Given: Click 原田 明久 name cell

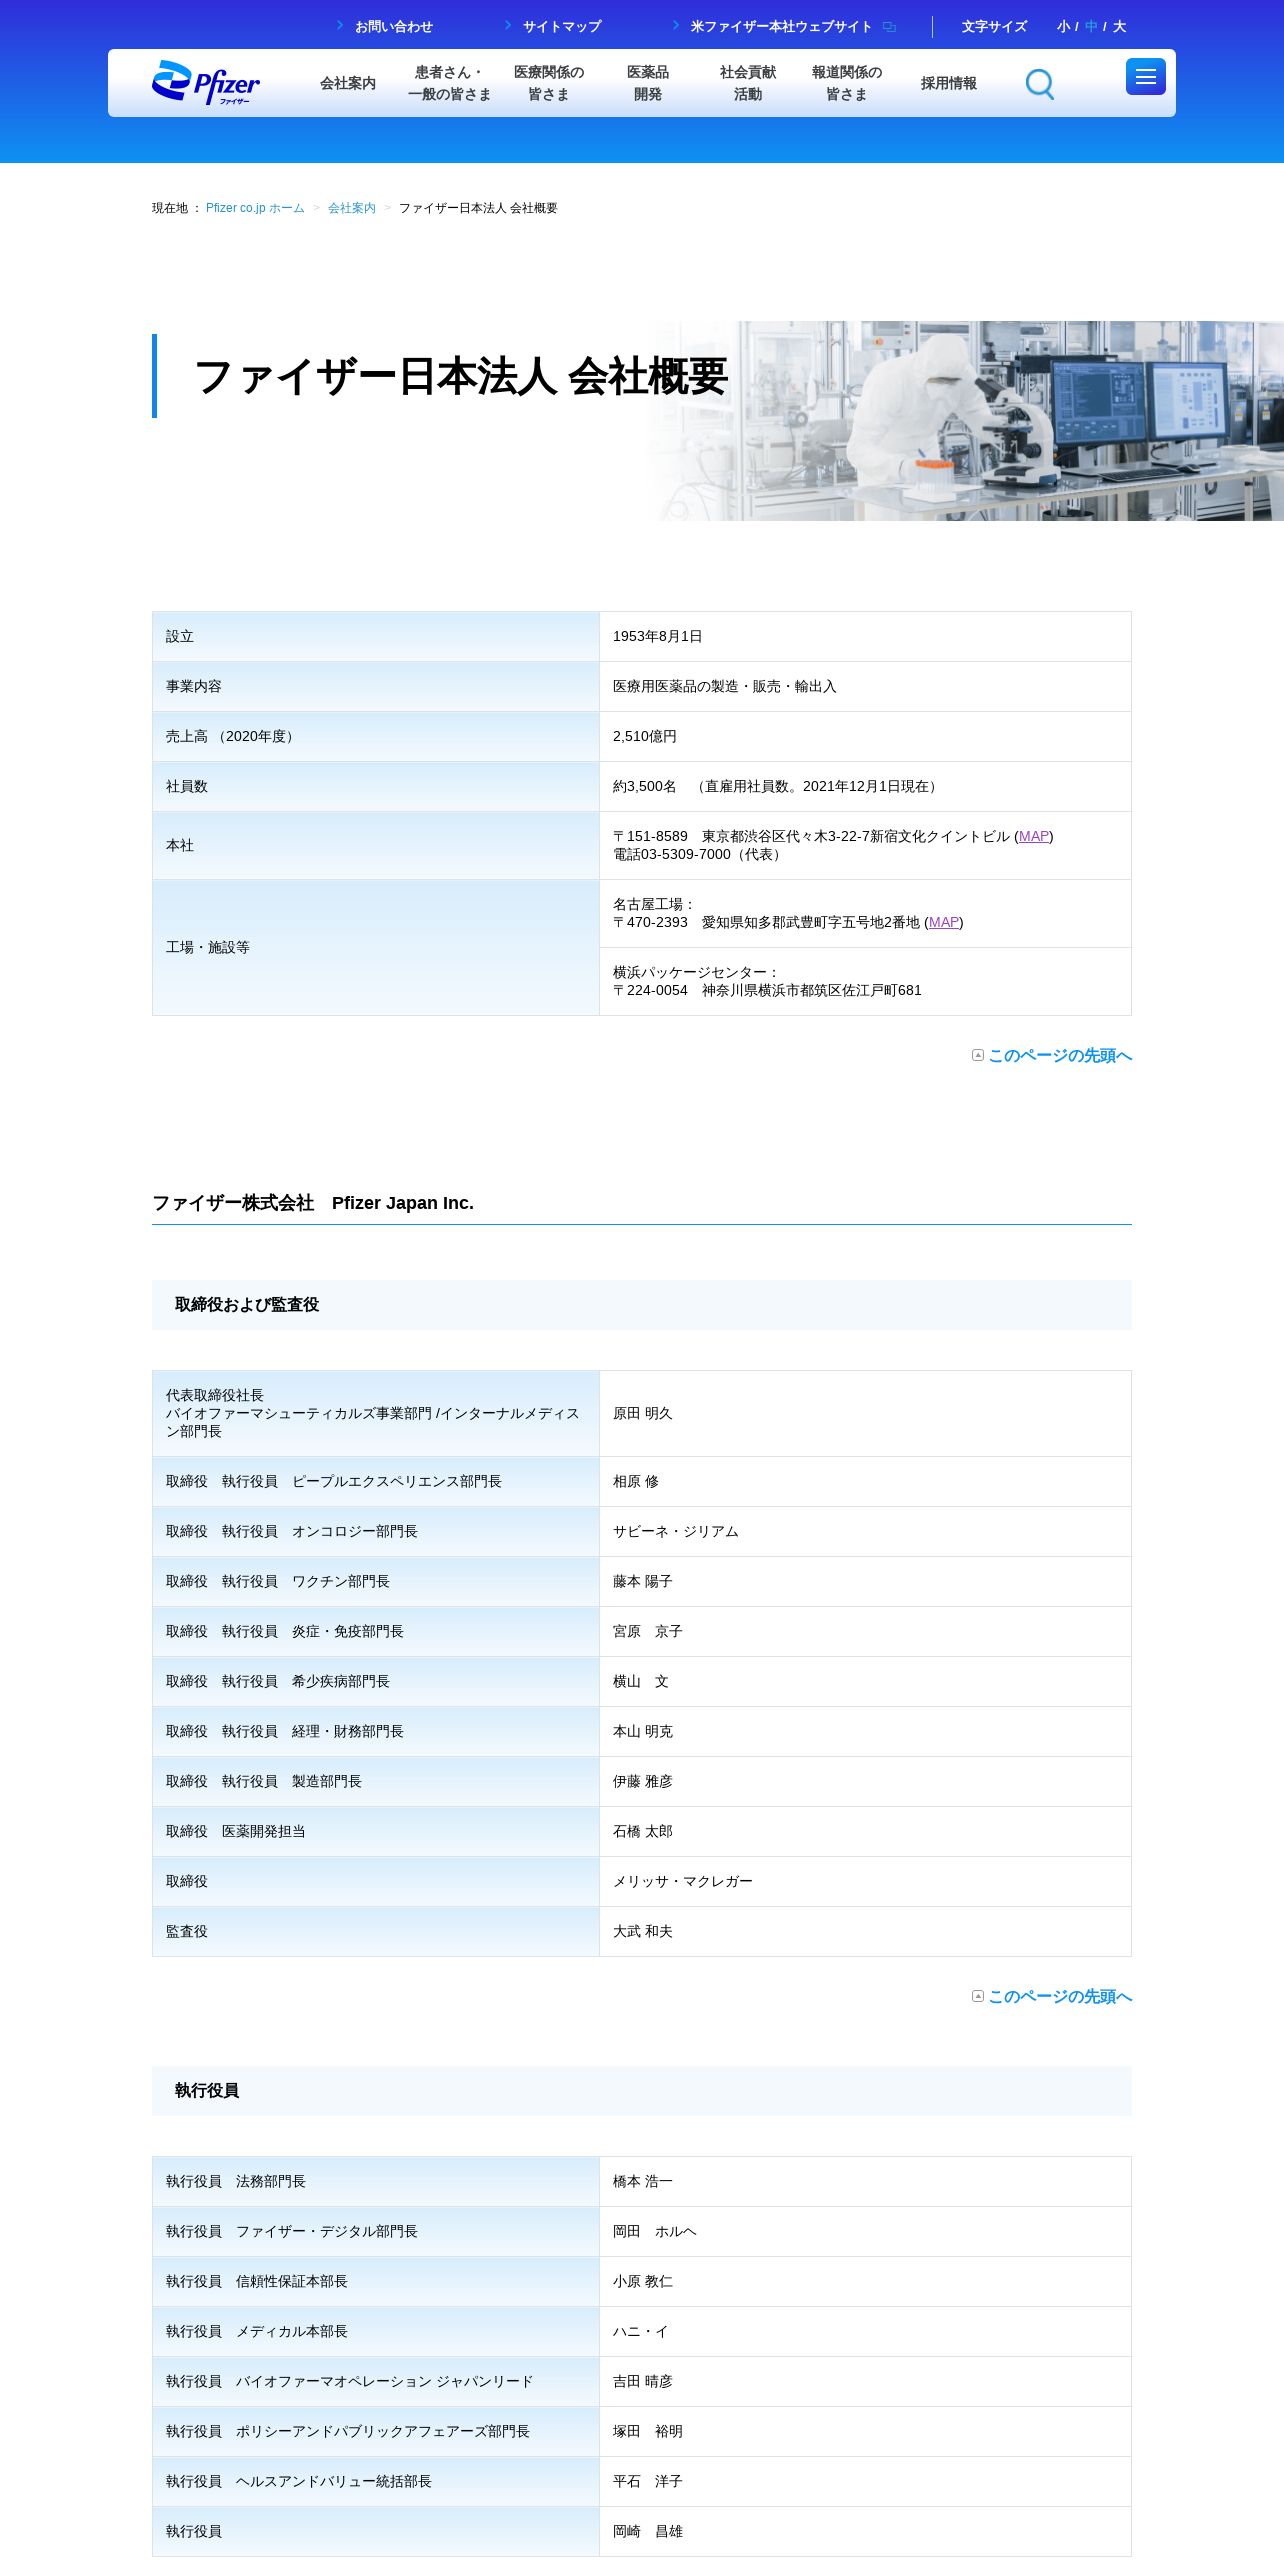Looking at the screenshot, I should pos(865,1413).
